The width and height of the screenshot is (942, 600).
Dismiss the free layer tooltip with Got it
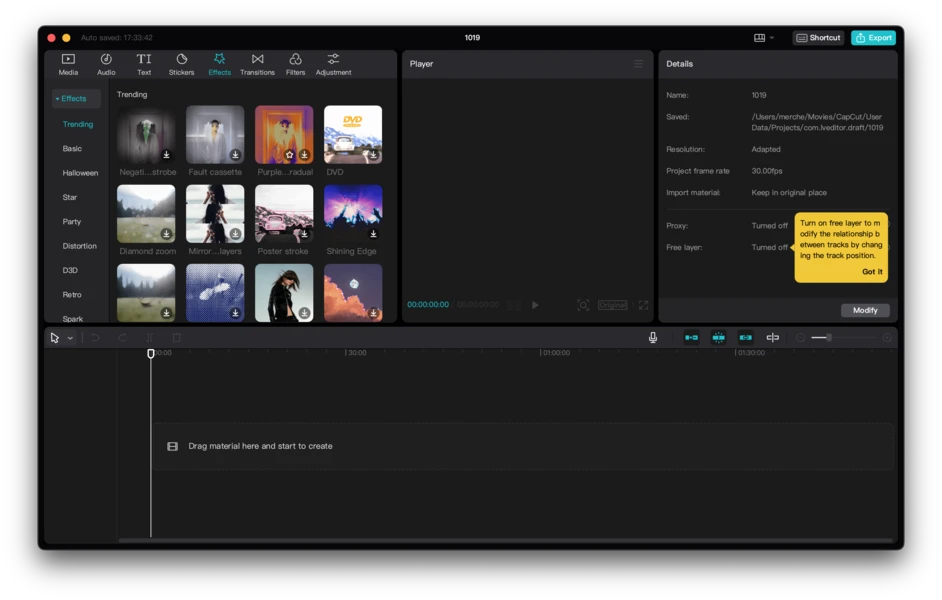(x=871, y=271)
